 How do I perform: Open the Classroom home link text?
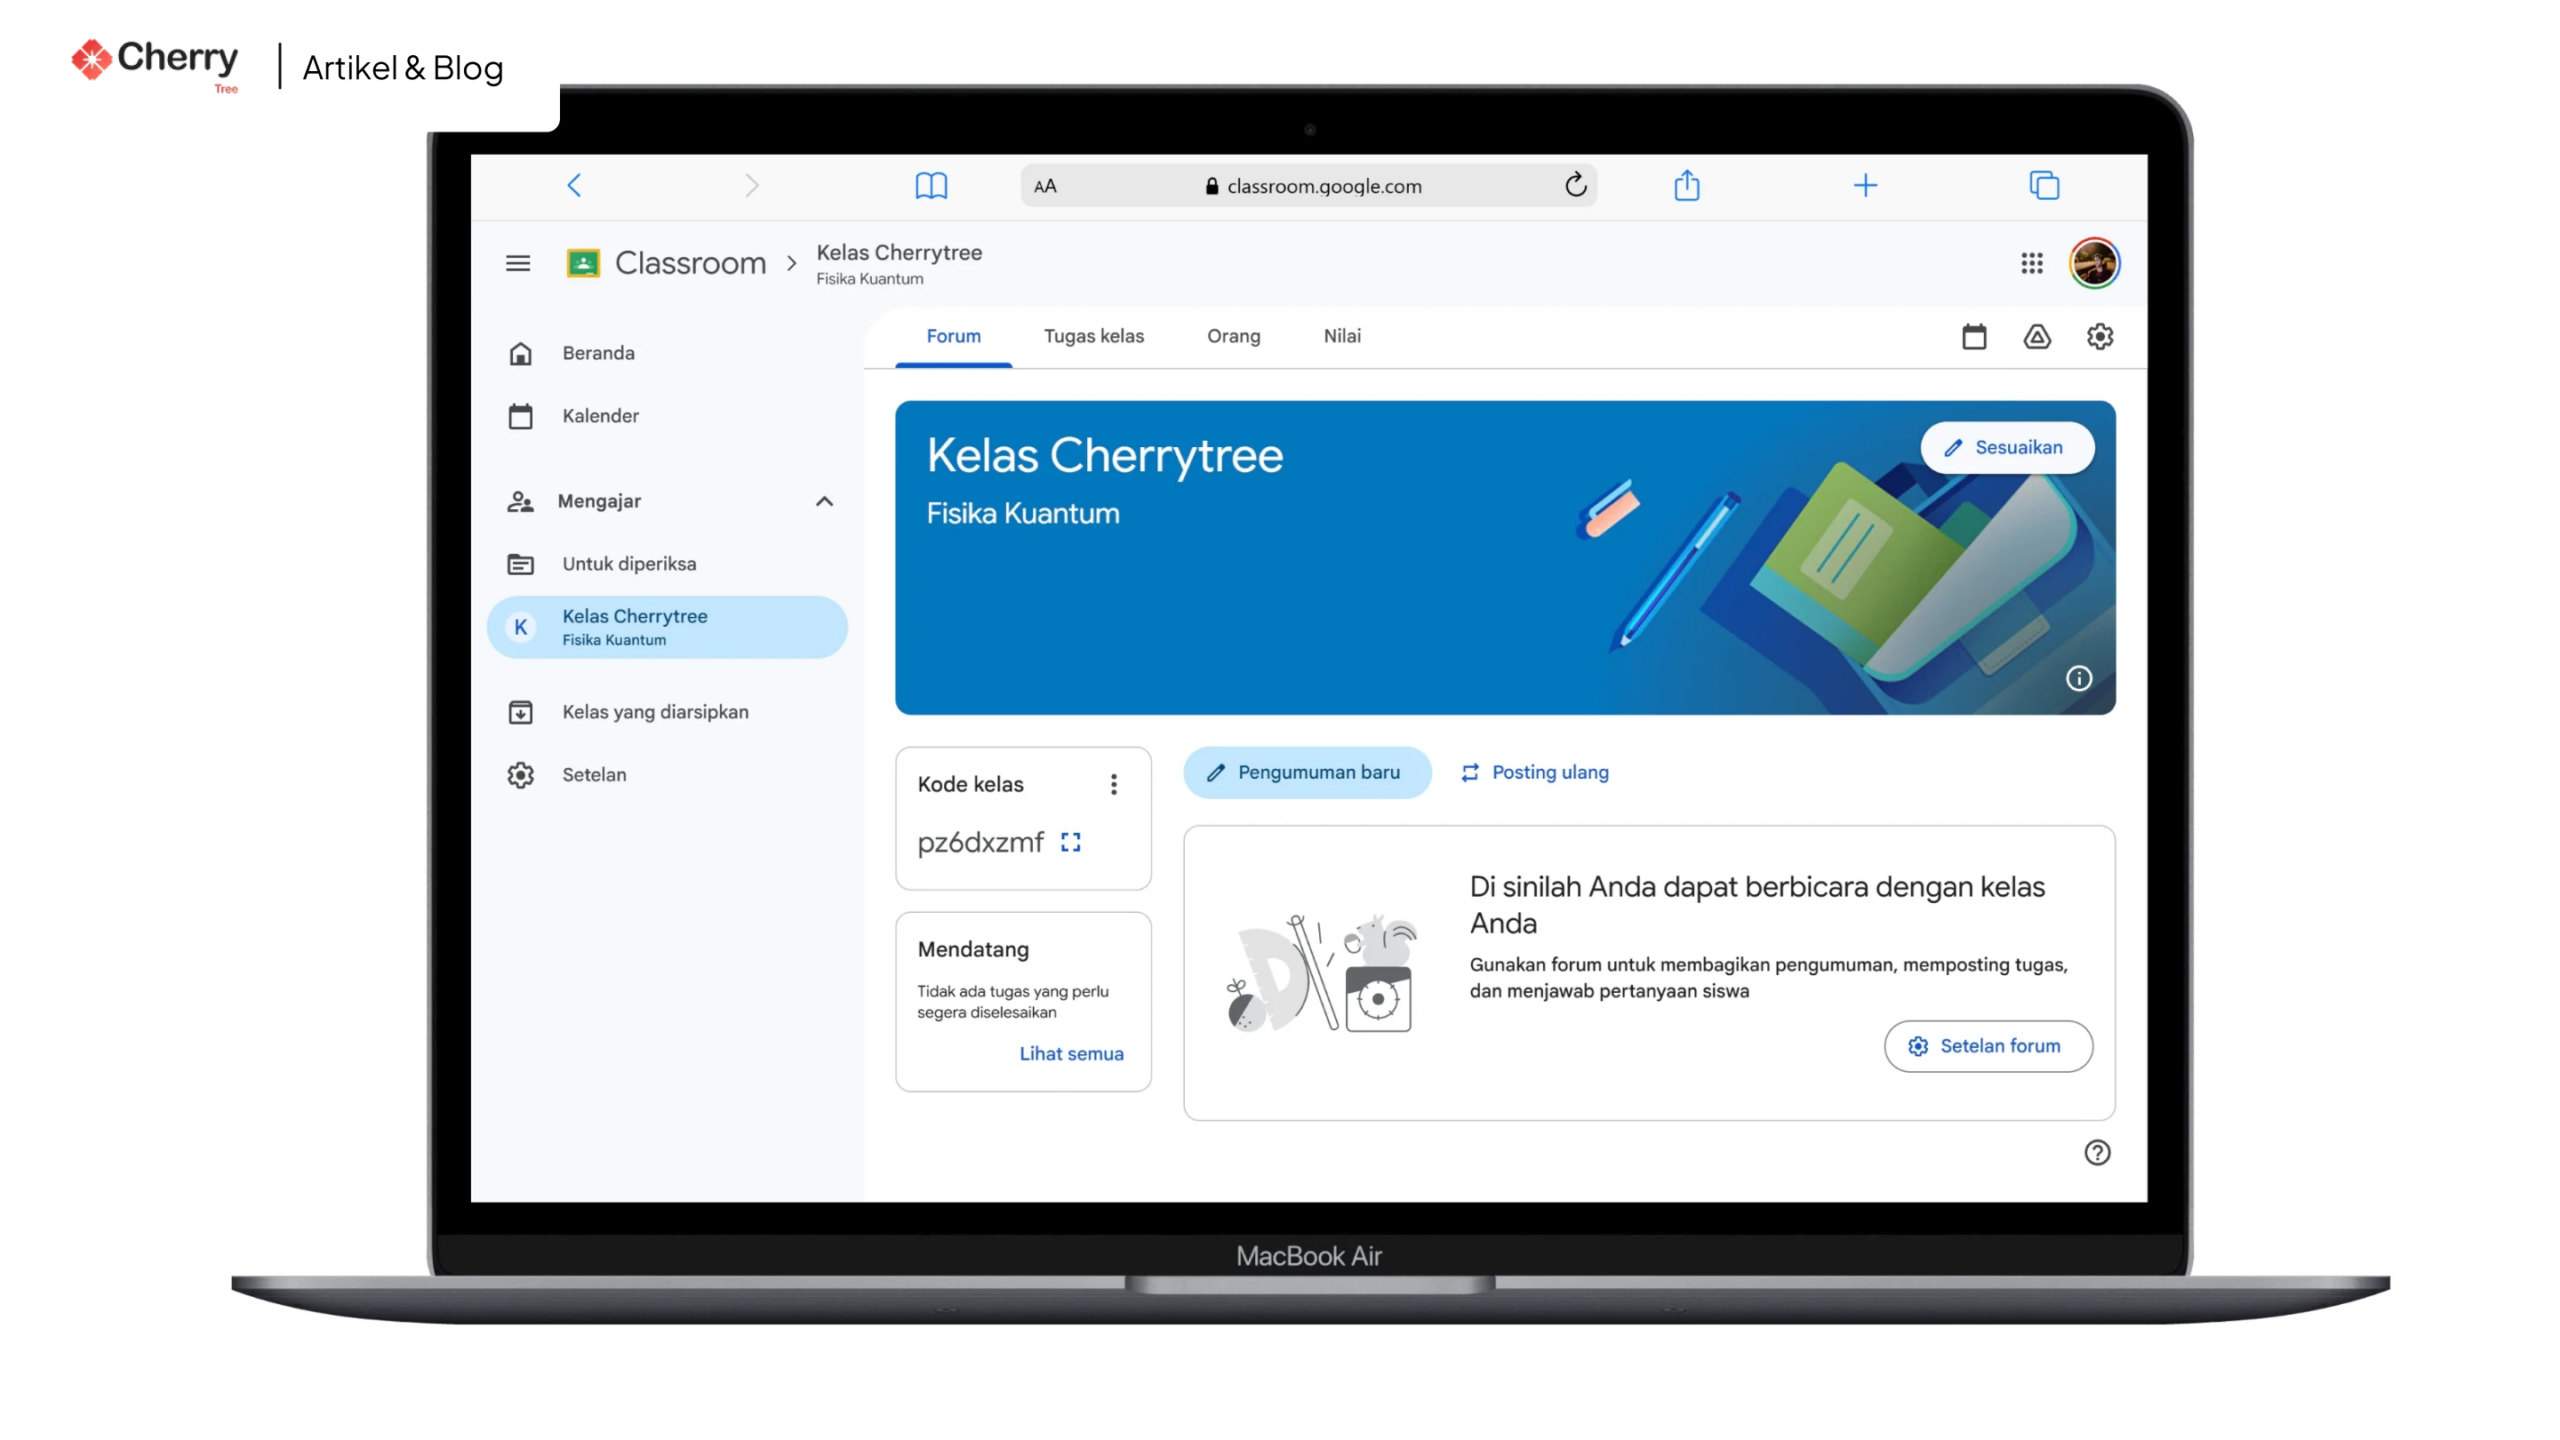[x=690, y=263]
